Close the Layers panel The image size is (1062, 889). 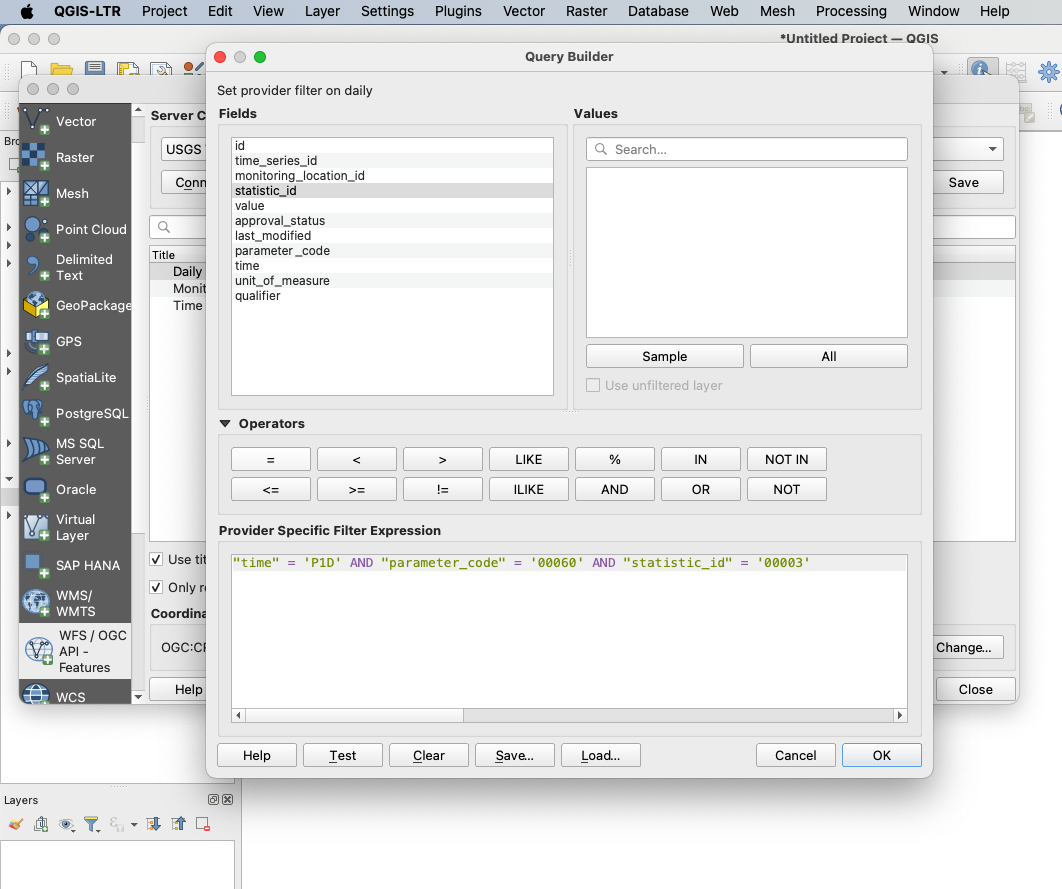[x=228, y=800]
